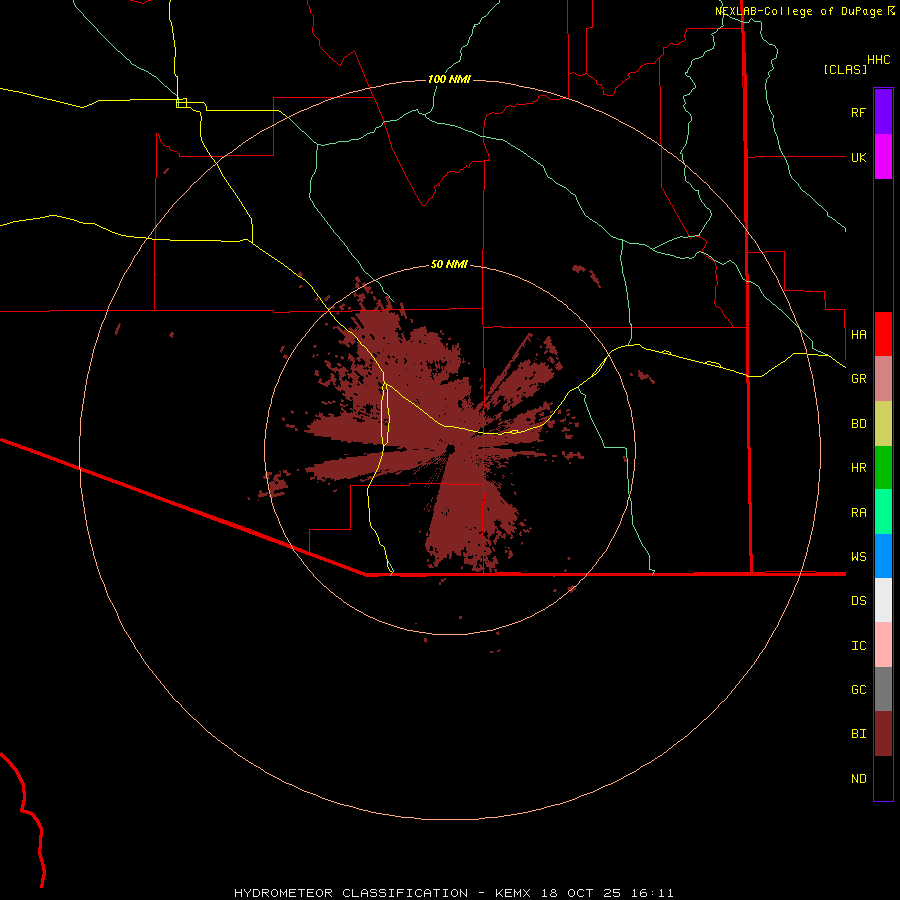Click the HA red legend swatch
This screenshot has height=900, width=900.
[x=883, y=334]
